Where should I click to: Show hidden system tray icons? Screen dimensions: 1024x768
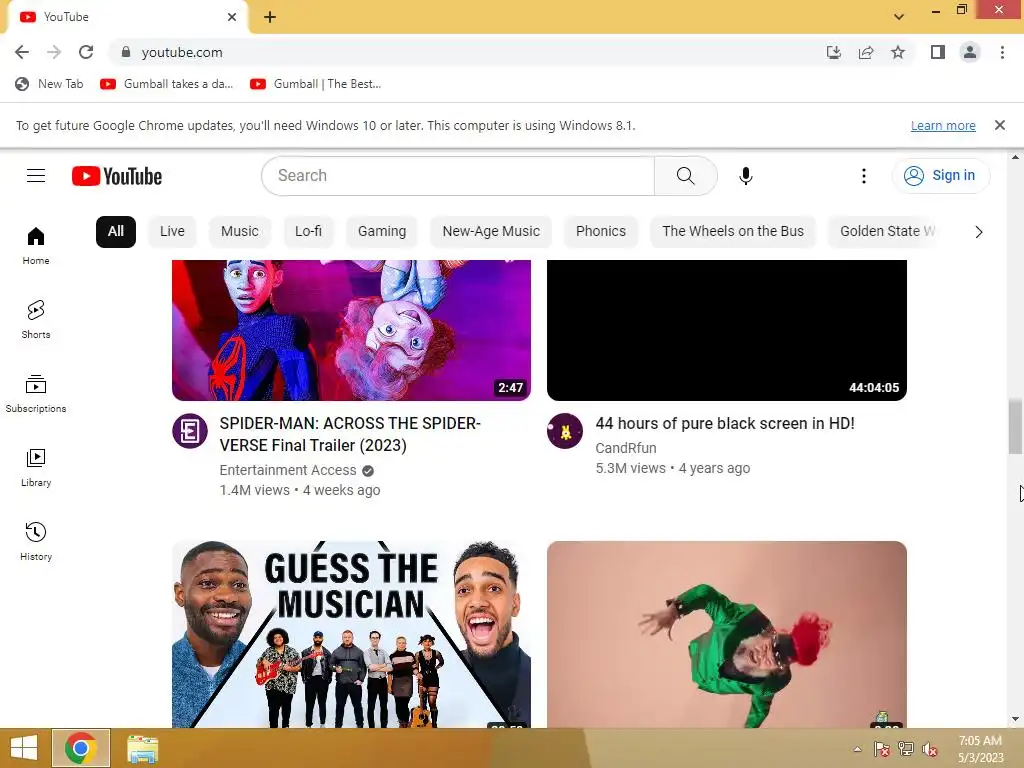point(857,749)
